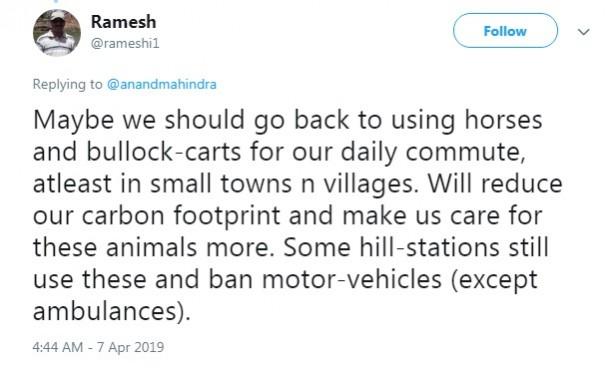Click the Follow button

pos(505,31)
